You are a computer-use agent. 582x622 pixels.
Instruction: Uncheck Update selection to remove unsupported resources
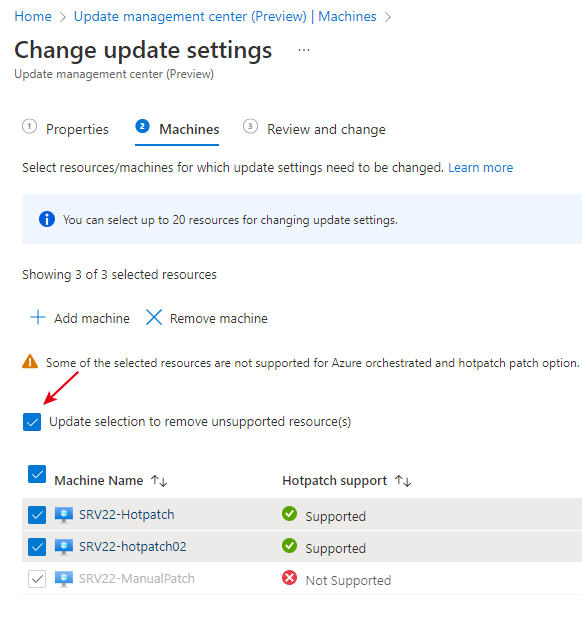pyautogui.click(x=32, y=422)
